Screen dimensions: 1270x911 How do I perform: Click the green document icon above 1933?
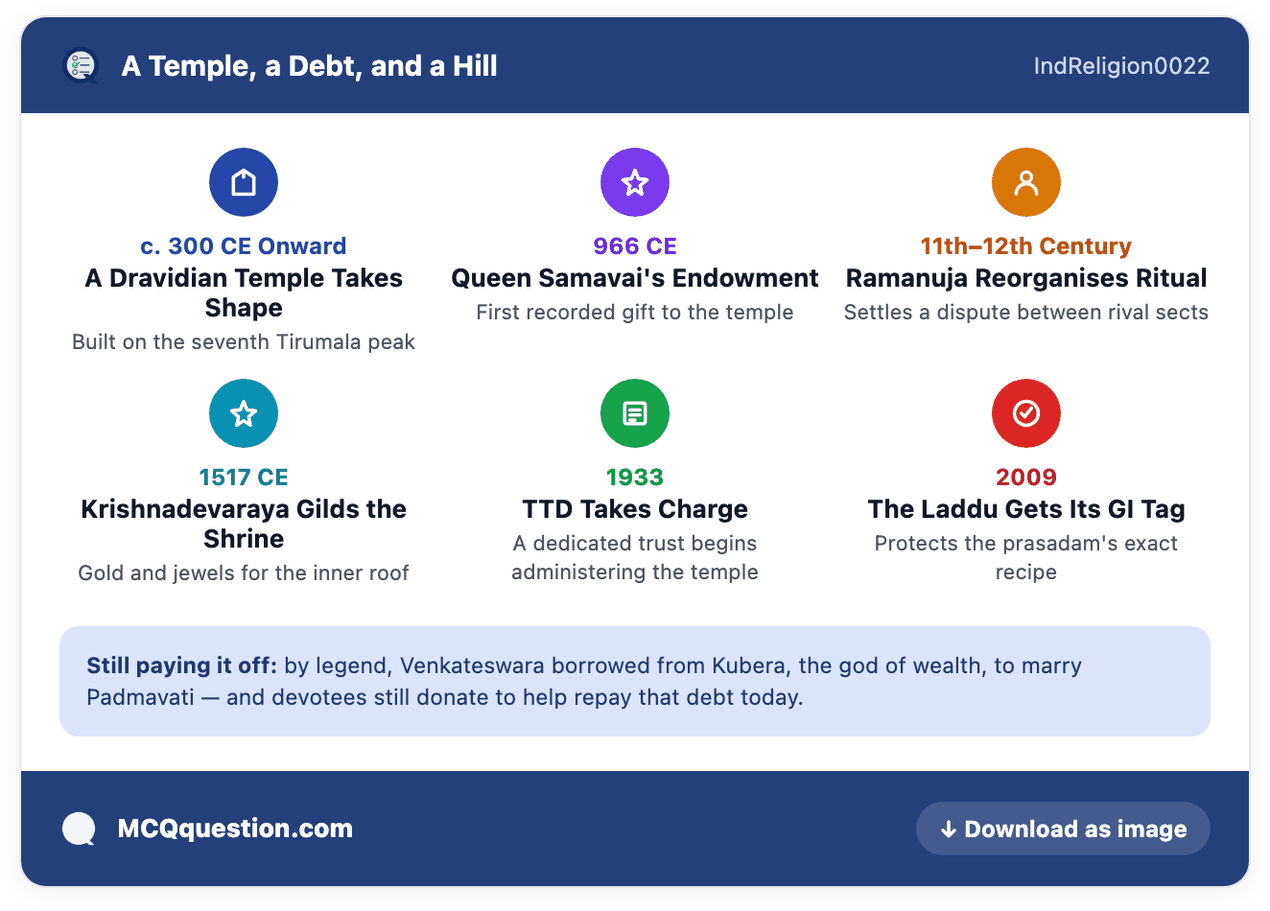click(x=635, y=413)
